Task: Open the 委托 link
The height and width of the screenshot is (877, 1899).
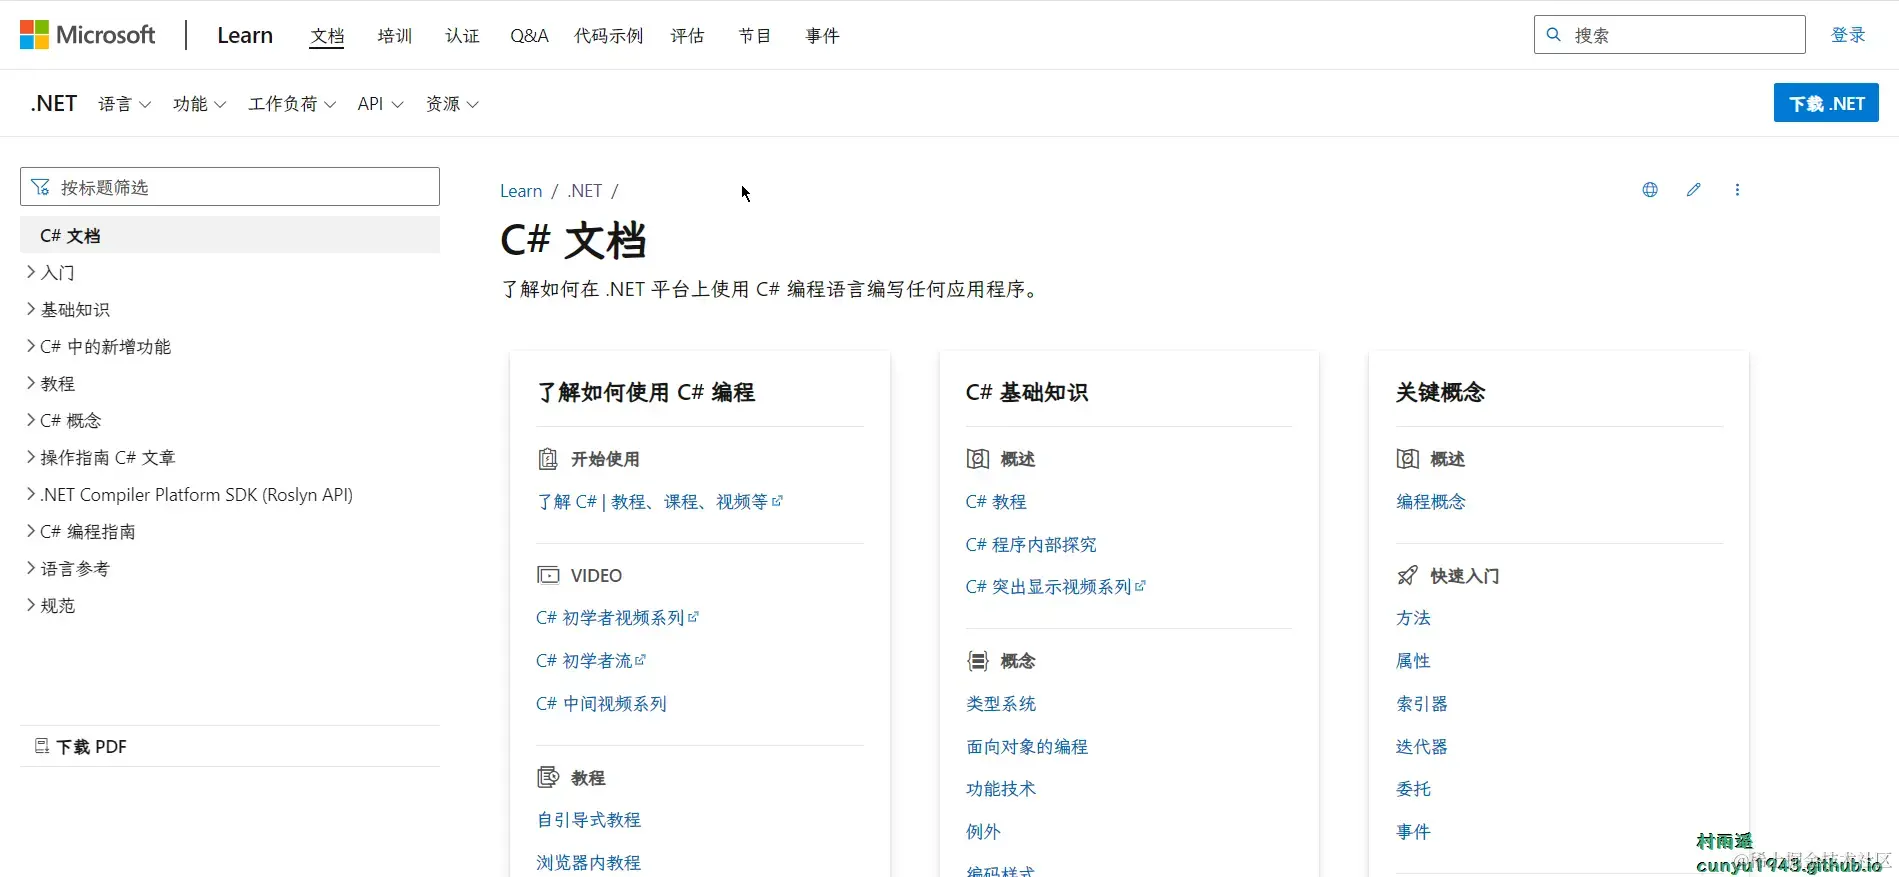Action: click(1413, 788)
